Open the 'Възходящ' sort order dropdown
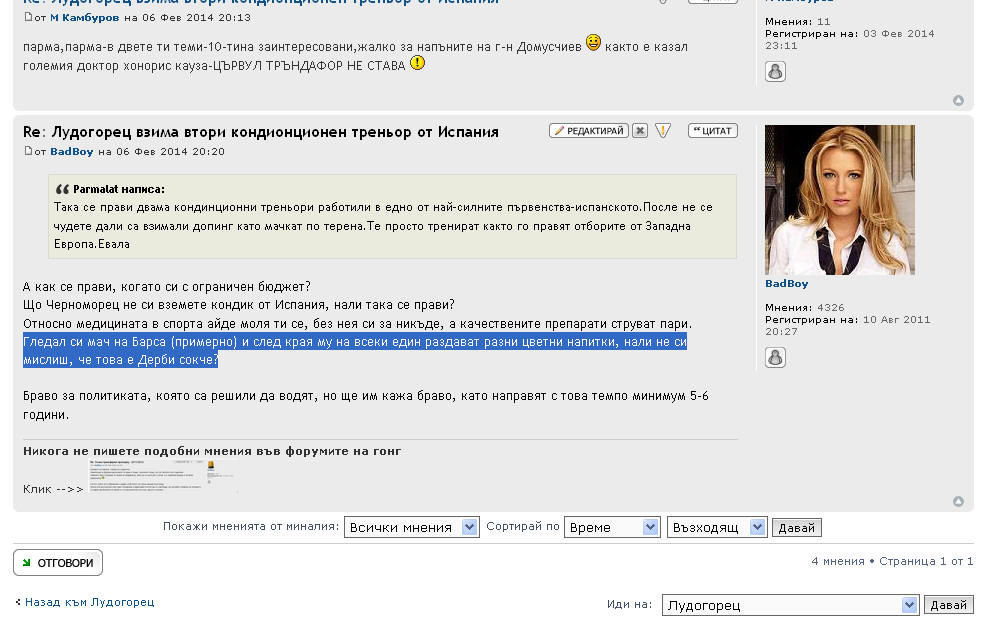 tap(716, 527)
